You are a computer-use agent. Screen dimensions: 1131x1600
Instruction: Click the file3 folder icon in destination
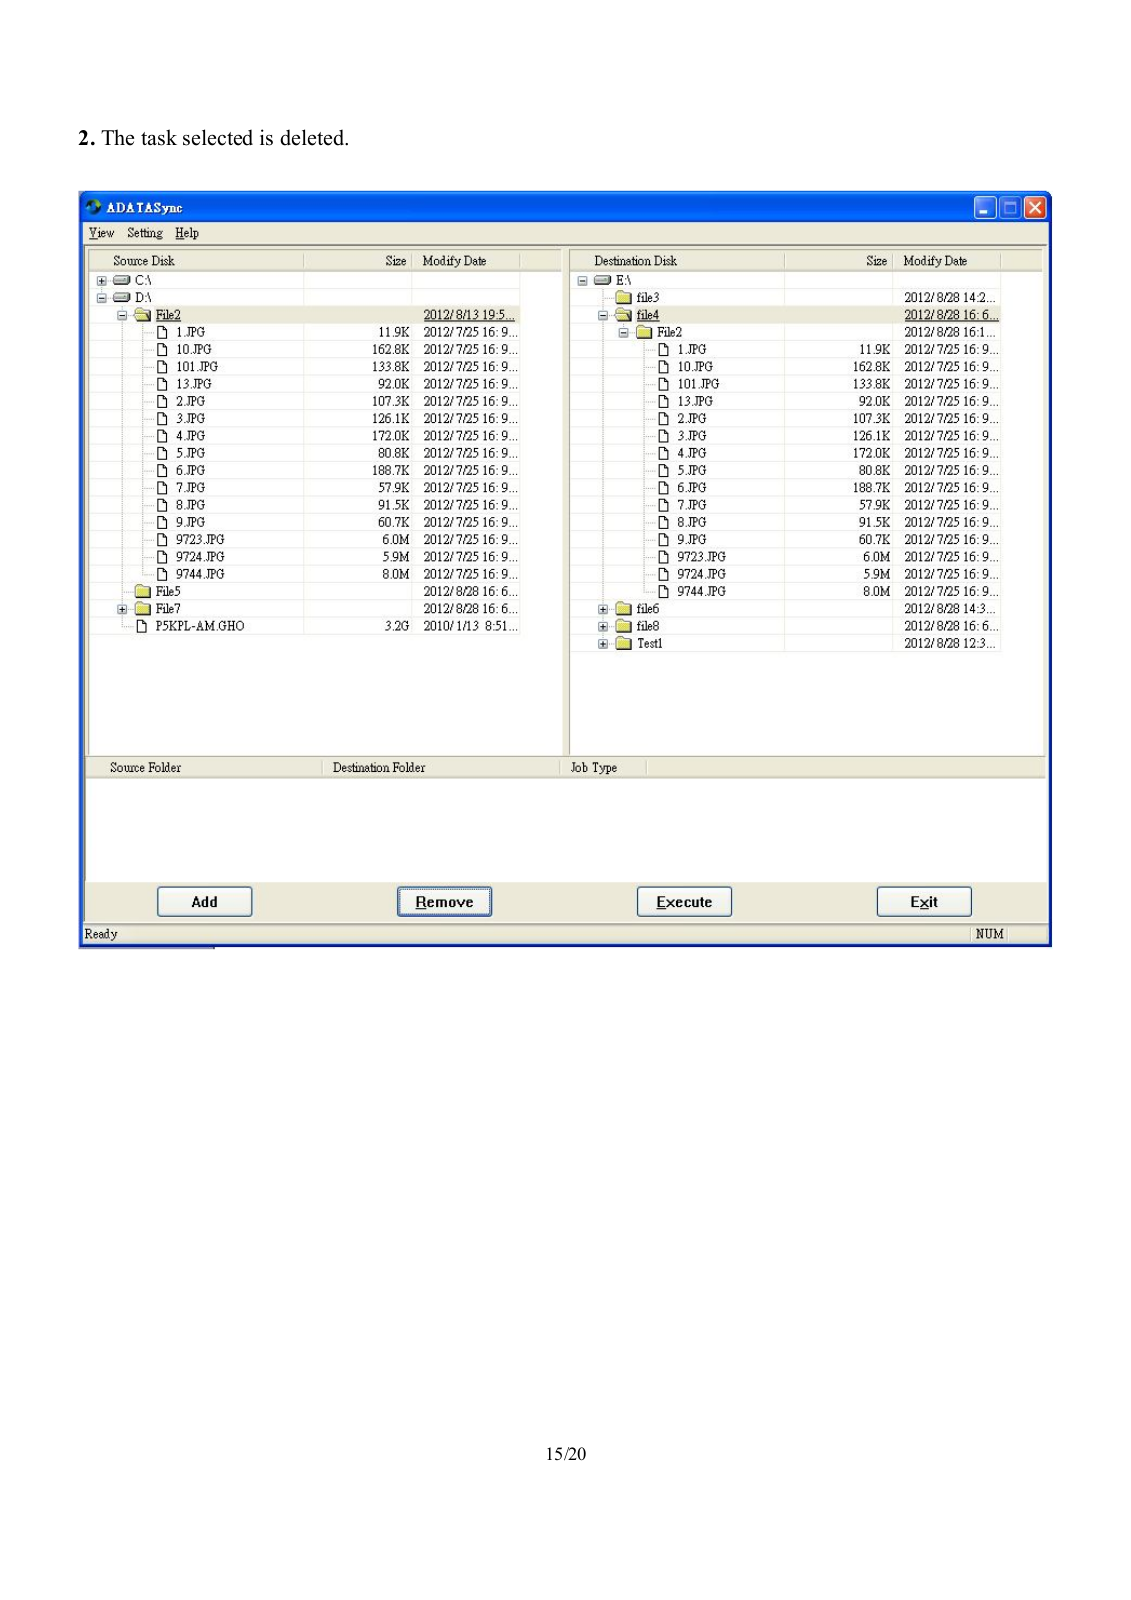click(x=624, y=298)
